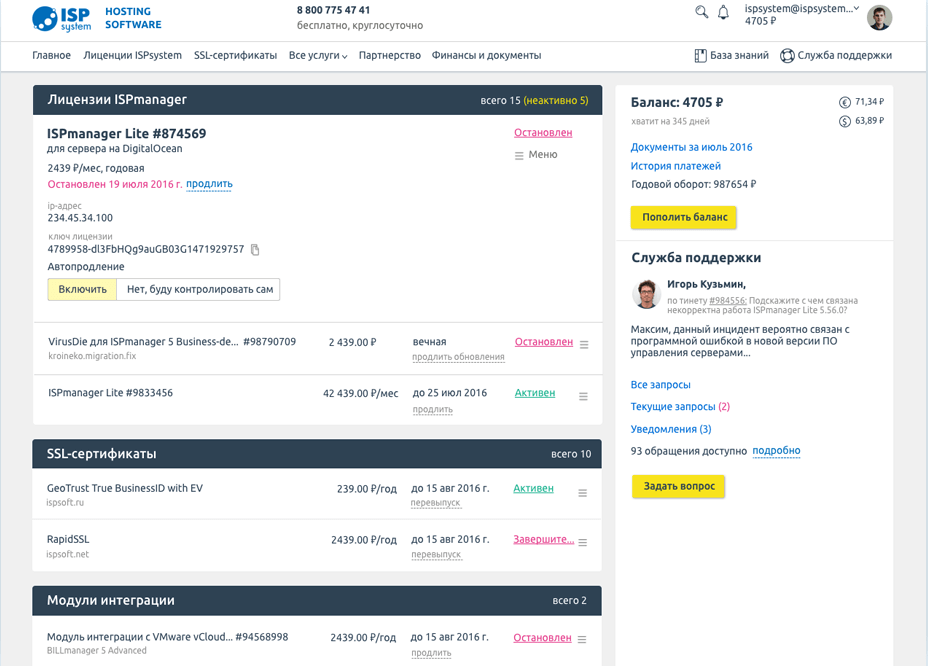Click the Задать вопрос button
Screen dimensions: 928x666
point(678,486)
